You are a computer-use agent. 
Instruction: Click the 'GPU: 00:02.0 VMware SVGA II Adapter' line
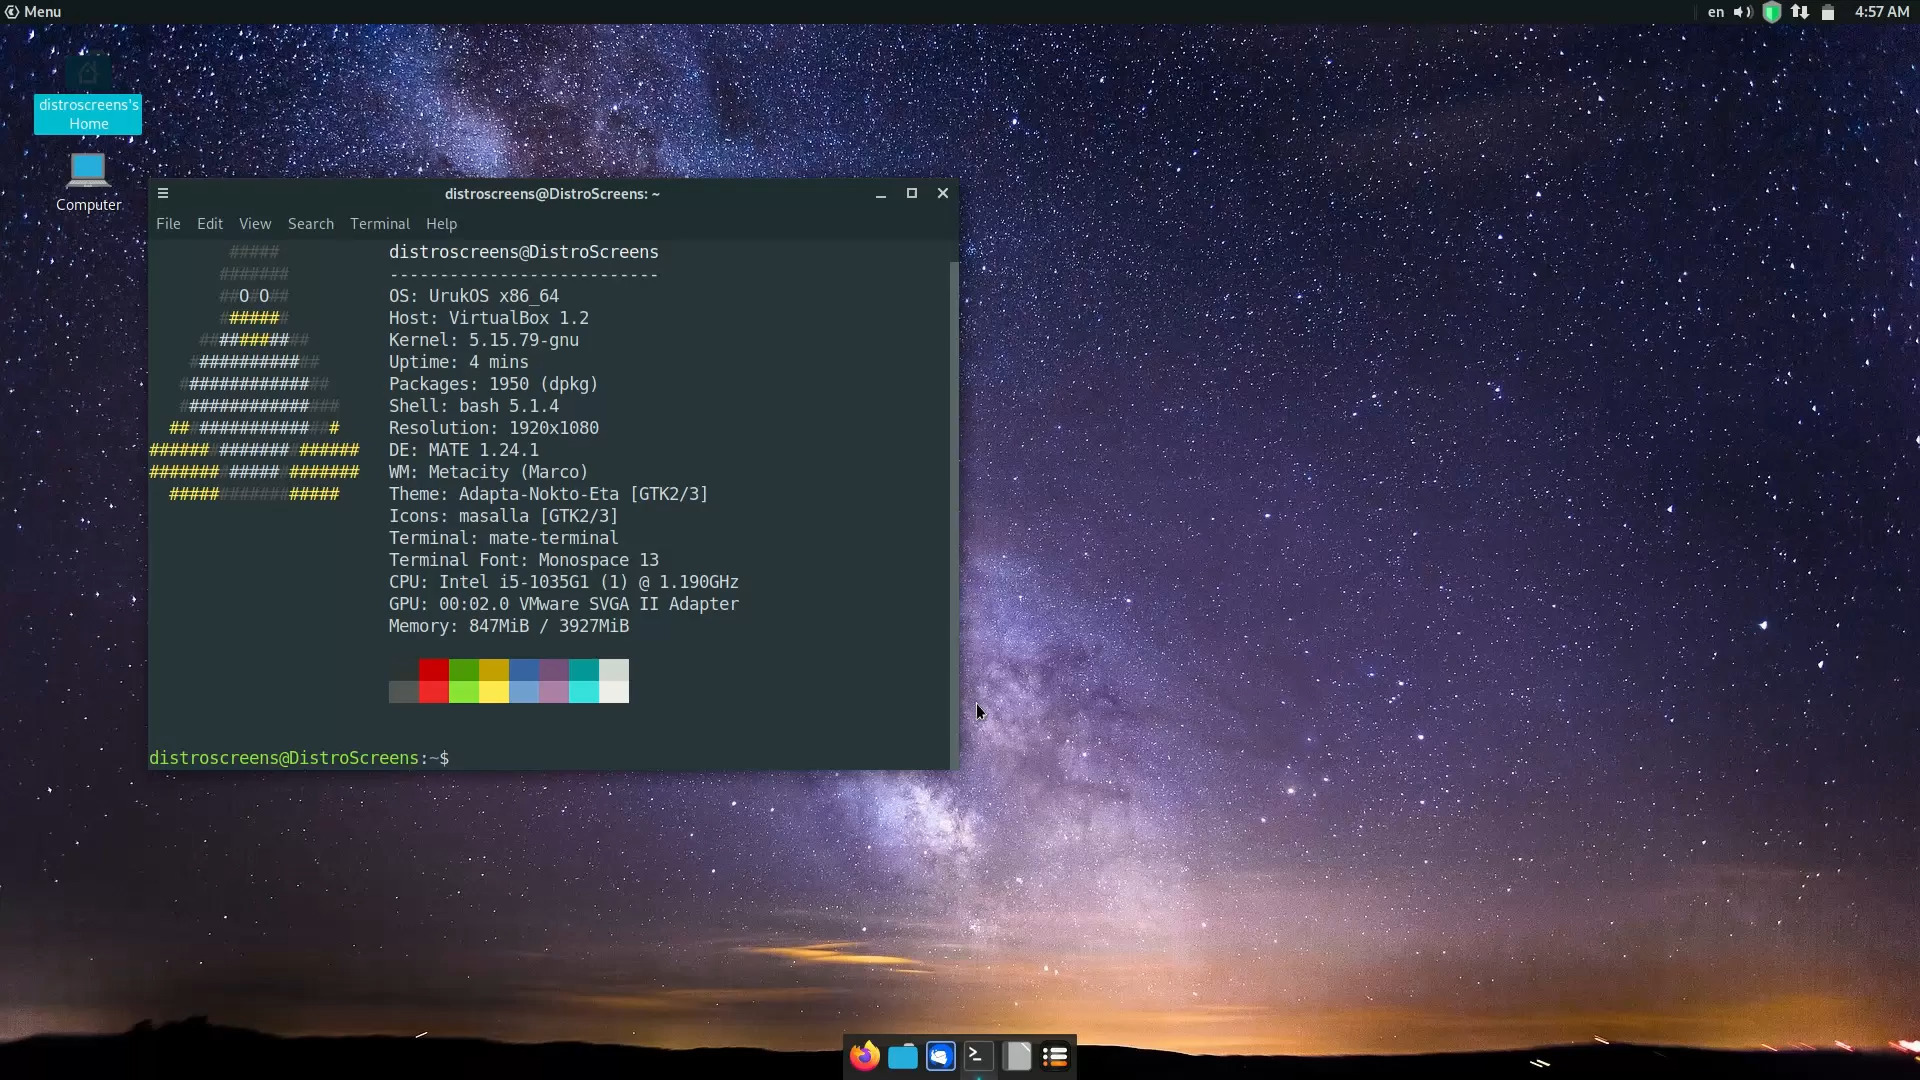pos(564,604)
